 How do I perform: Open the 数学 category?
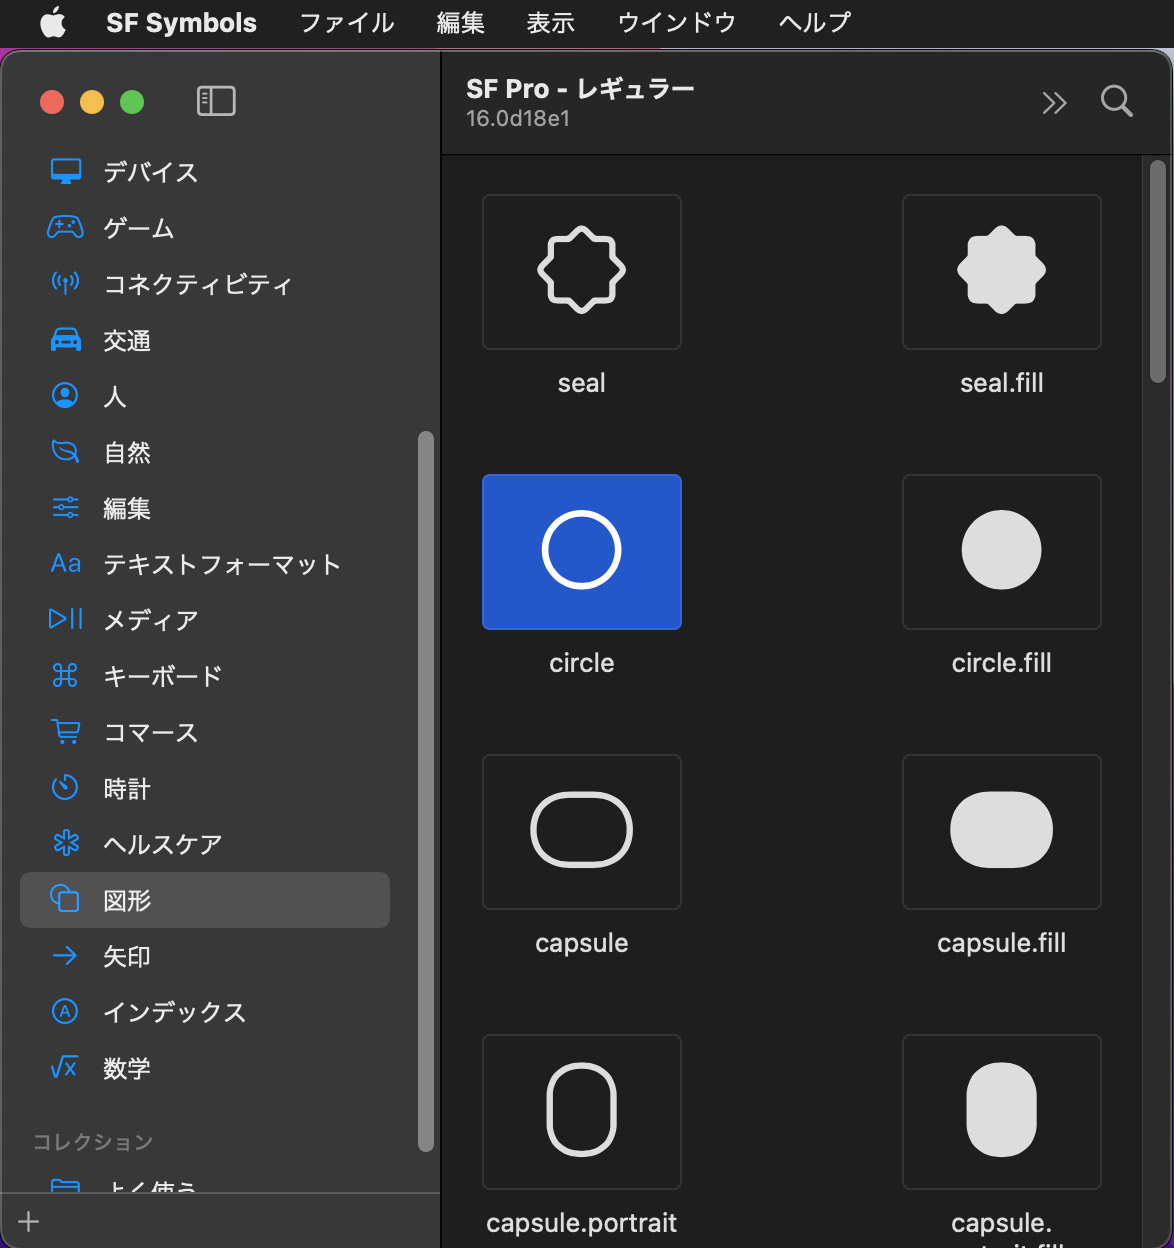205,1068
